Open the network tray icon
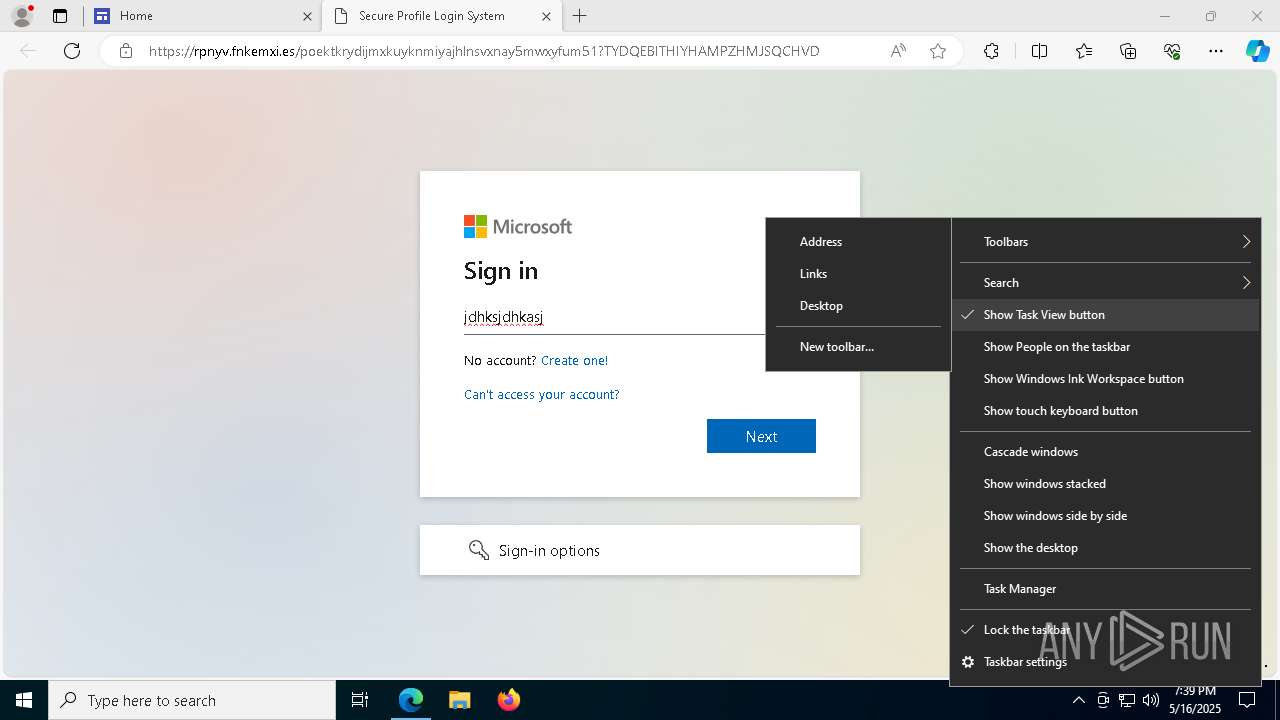This screenshot has width=1280, height=720. click(x=1127, y=700)
